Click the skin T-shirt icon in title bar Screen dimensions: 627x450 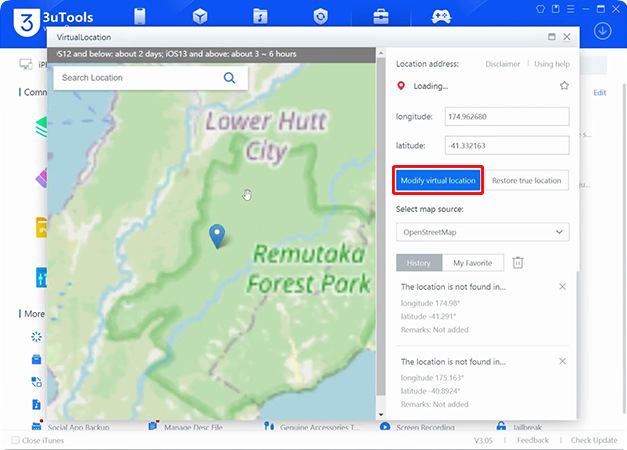pyautogui.click(x=540, y=9)
